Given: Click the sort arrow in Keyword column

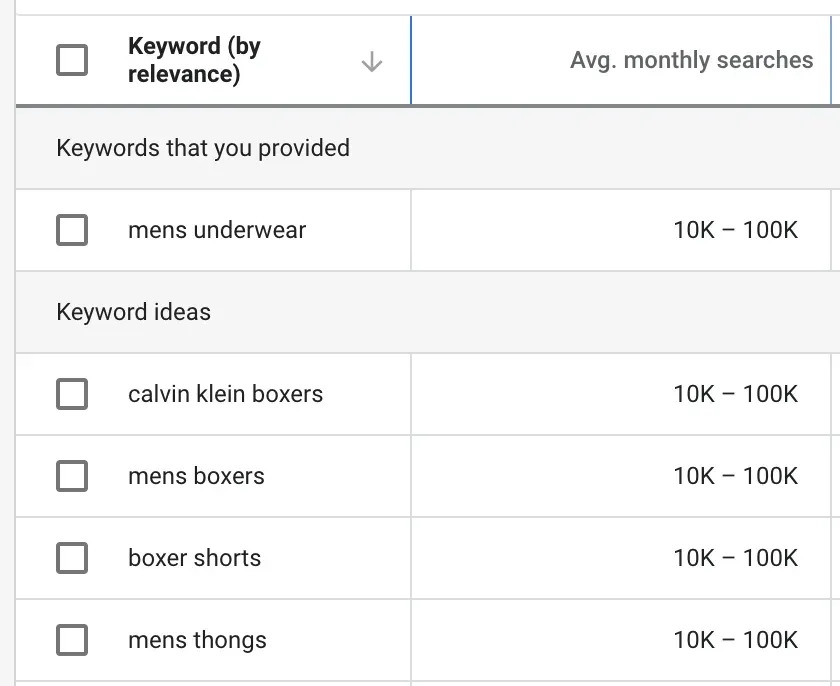Looking at the screenshot, I should [372, 62].
